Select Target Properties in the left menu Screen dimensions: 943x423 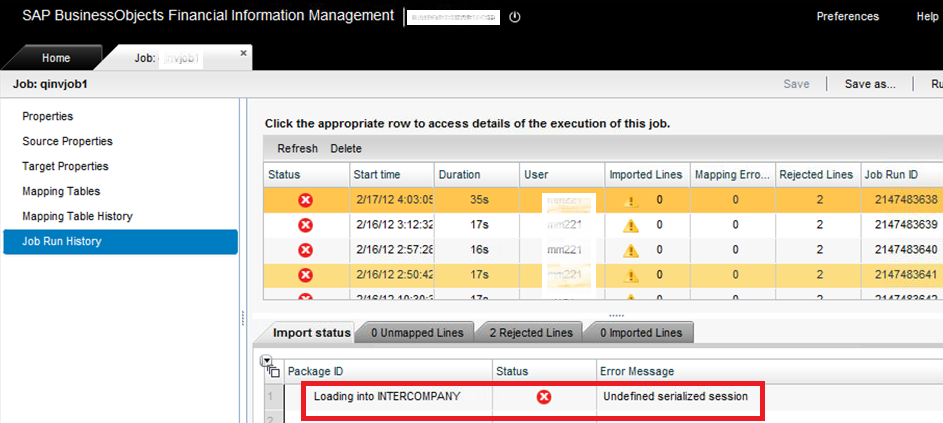[66, 166]
